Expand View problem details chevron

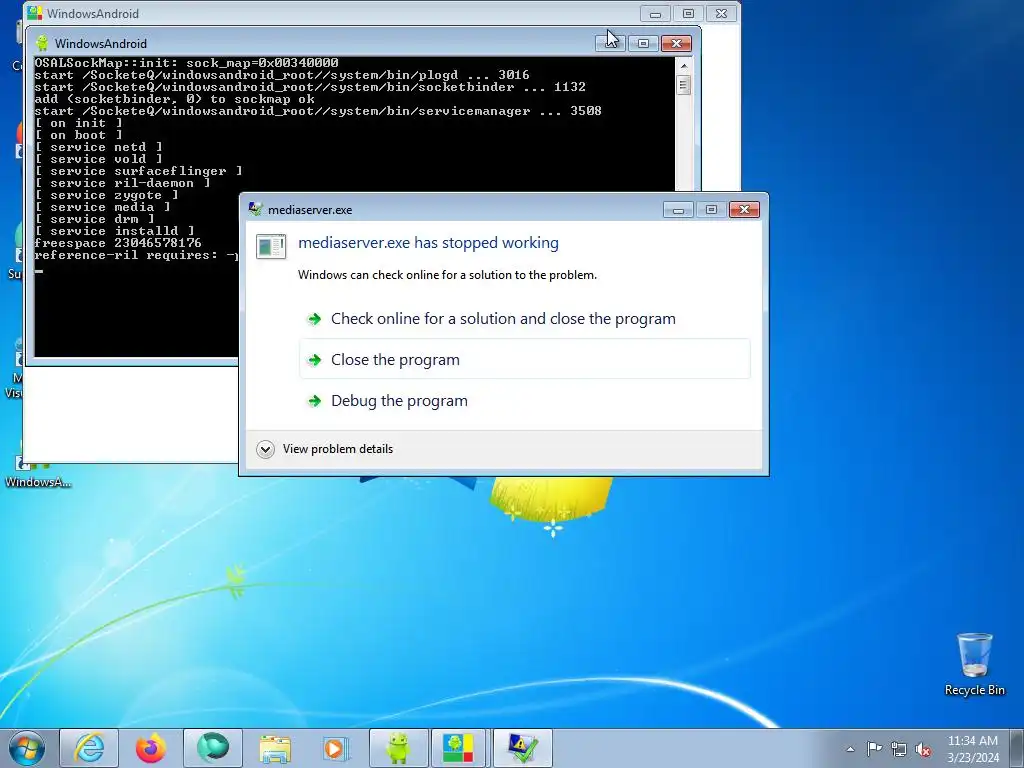[265, 449]
